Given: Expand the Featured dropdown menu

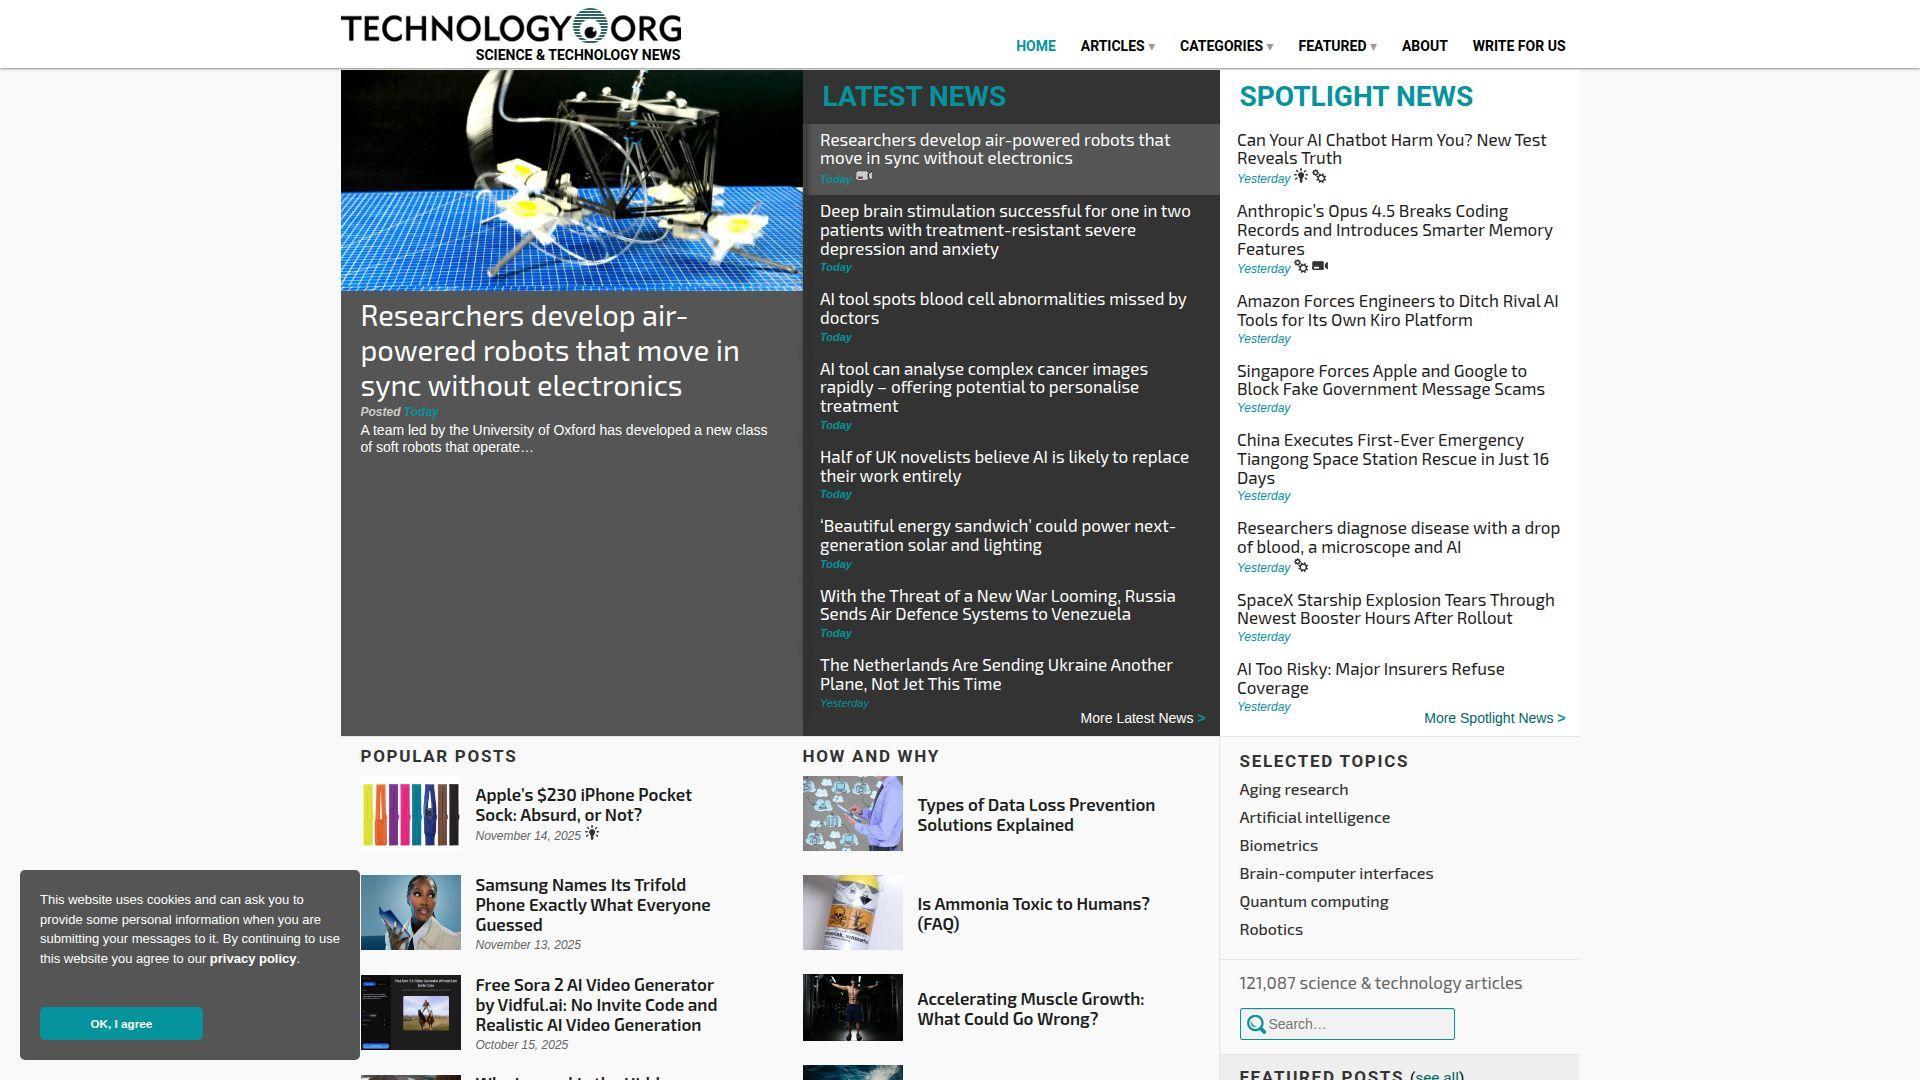Looking at the screenshot, I should pyautogui.click(x=1337, y=46).
